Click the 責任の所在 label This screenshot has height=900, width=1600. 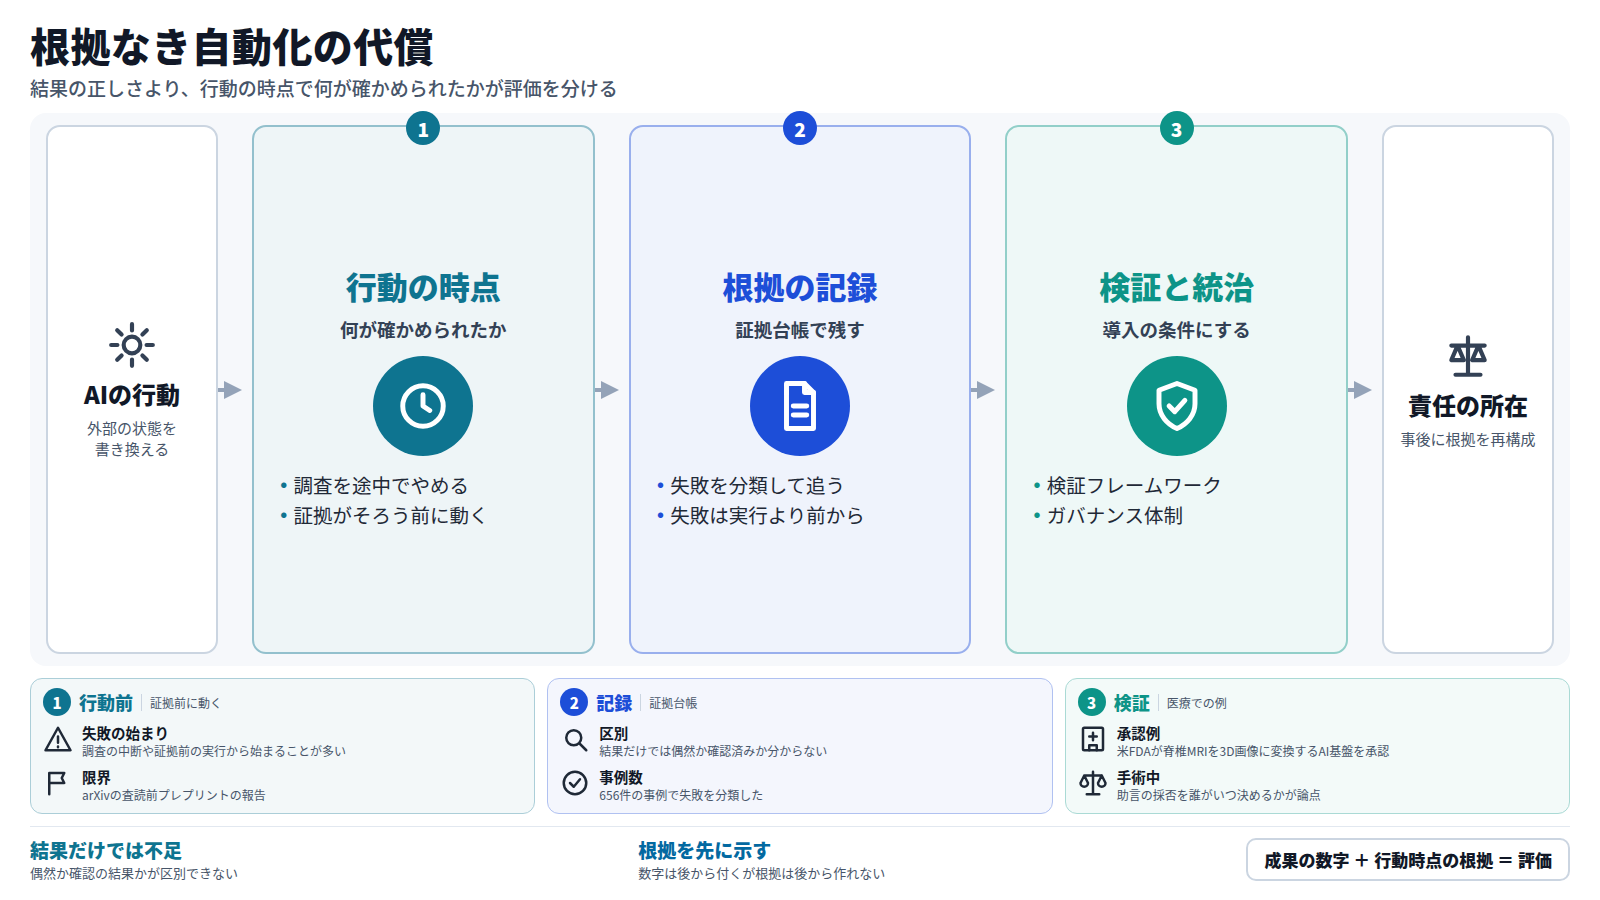[x=1468, y=407]
